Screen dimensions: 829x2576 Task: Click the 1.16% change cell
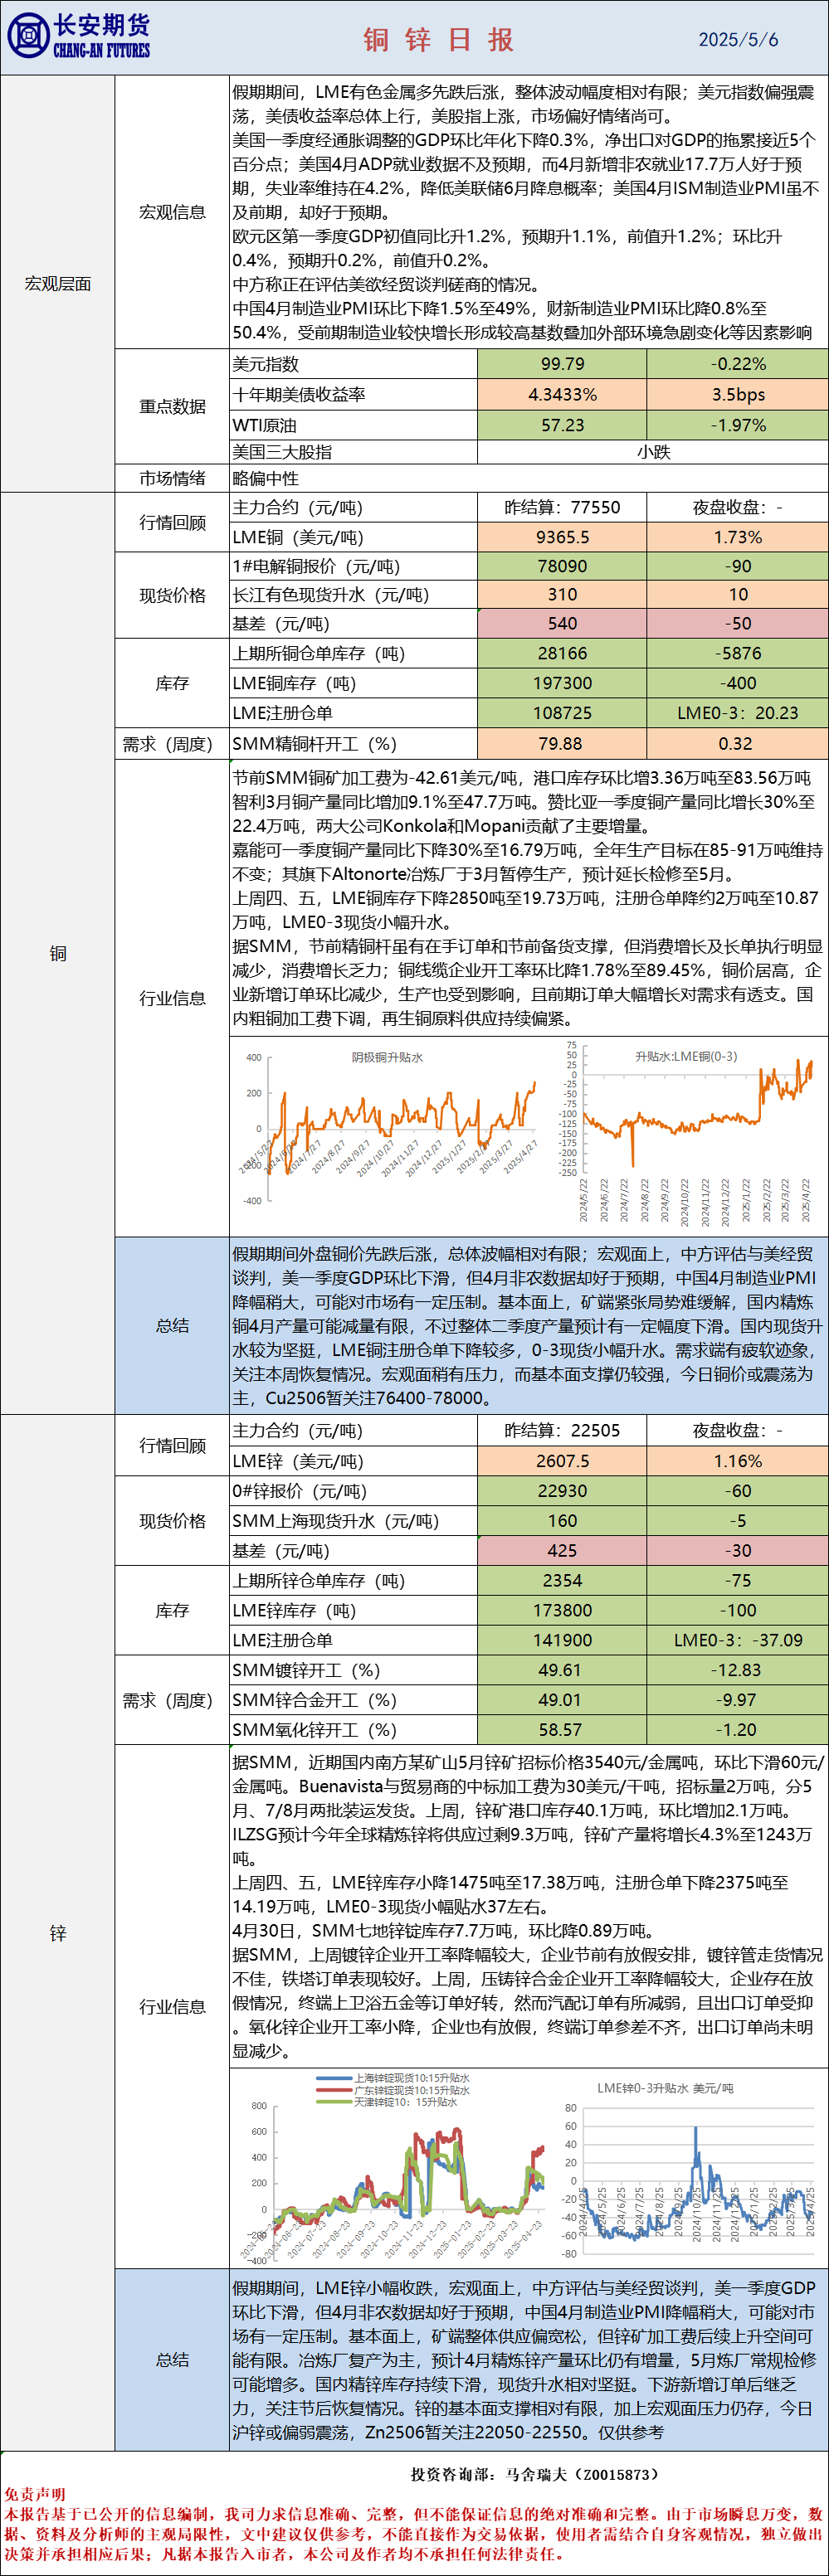(738, 1461)
